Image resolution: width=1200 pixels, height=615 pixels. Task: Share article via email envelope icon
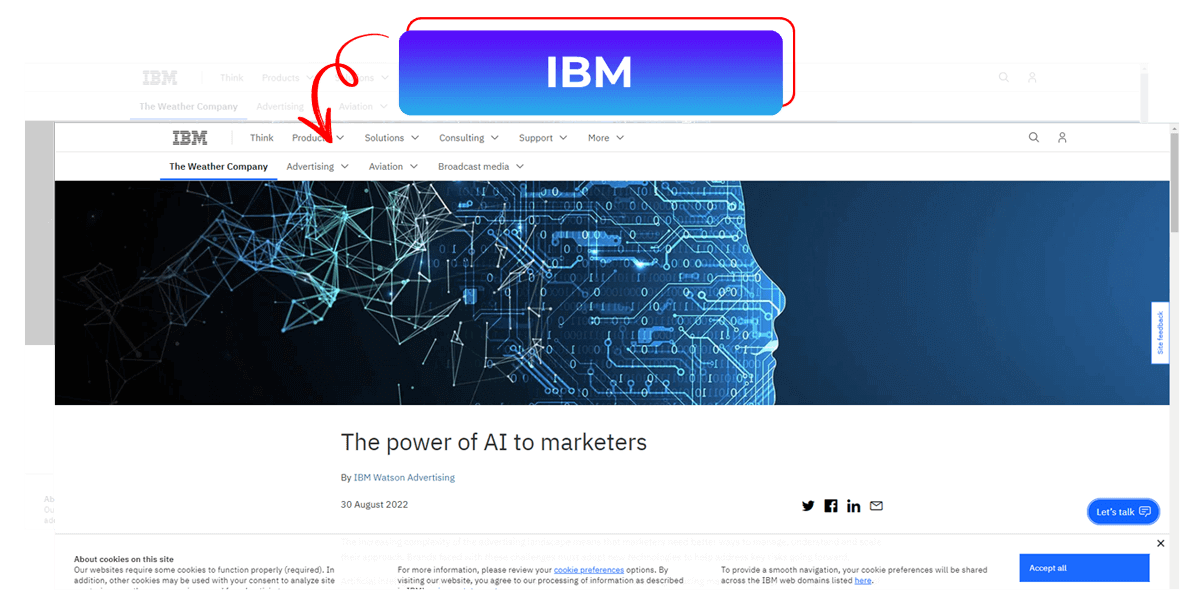[x=876, y=506]
